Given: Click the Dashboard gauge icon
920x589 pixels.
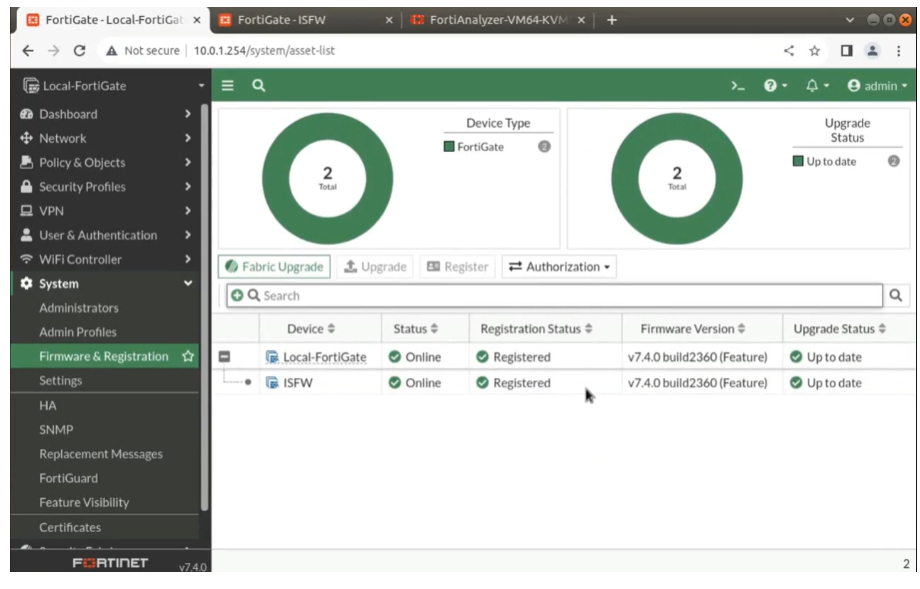Looking at the screenshot, I should click(26, 114).
